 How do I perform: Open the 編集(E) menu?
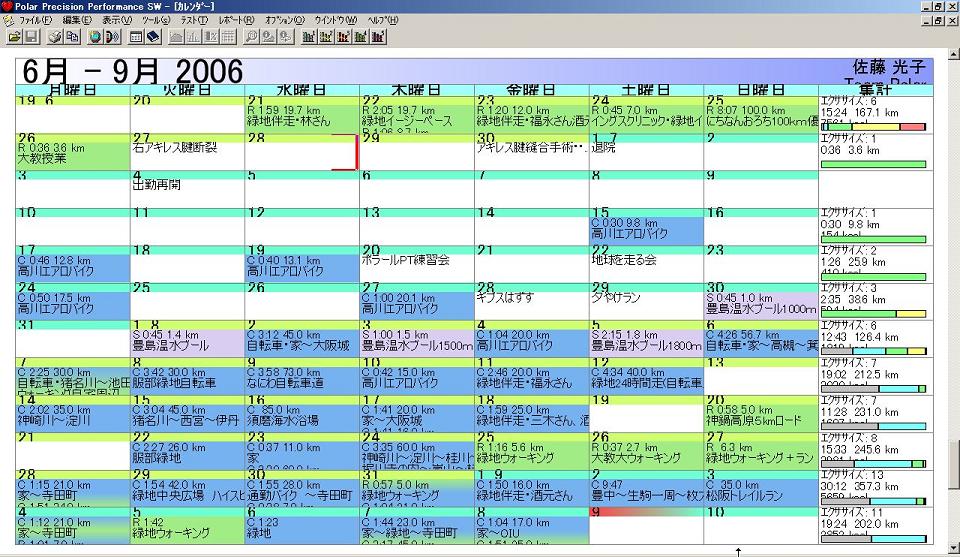[77, 20]
